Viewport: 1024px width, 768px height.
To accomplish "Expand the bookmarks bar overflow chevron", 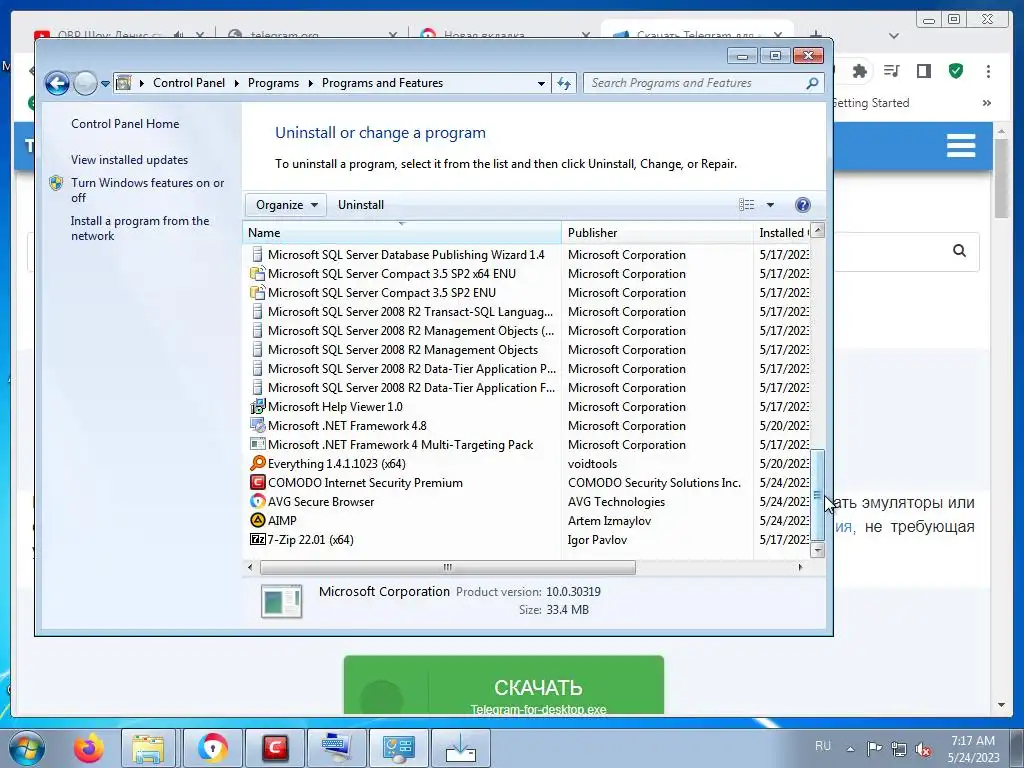I will [987, 103].
